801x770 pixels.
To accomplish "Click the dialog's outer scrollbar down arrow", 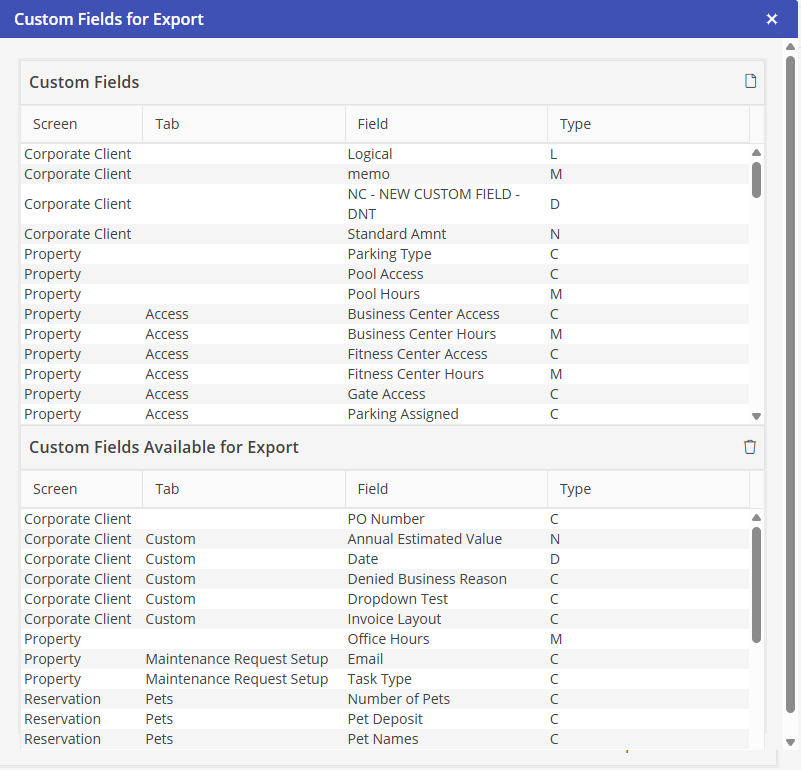I will point(790,742).
